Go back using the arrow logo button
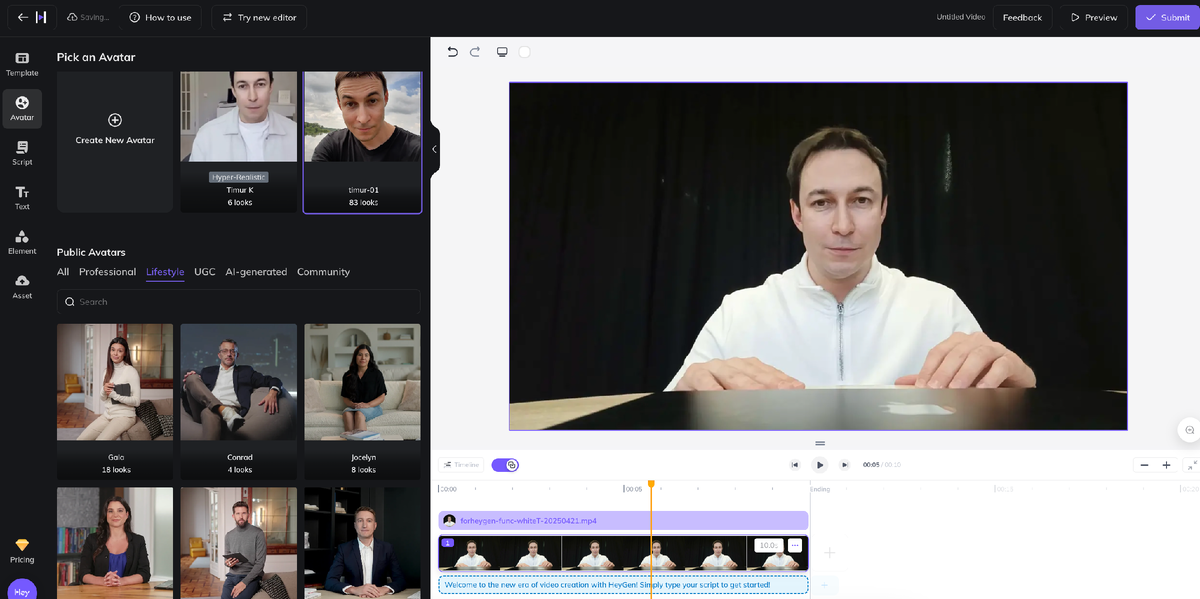 click(x=30, y=17)
